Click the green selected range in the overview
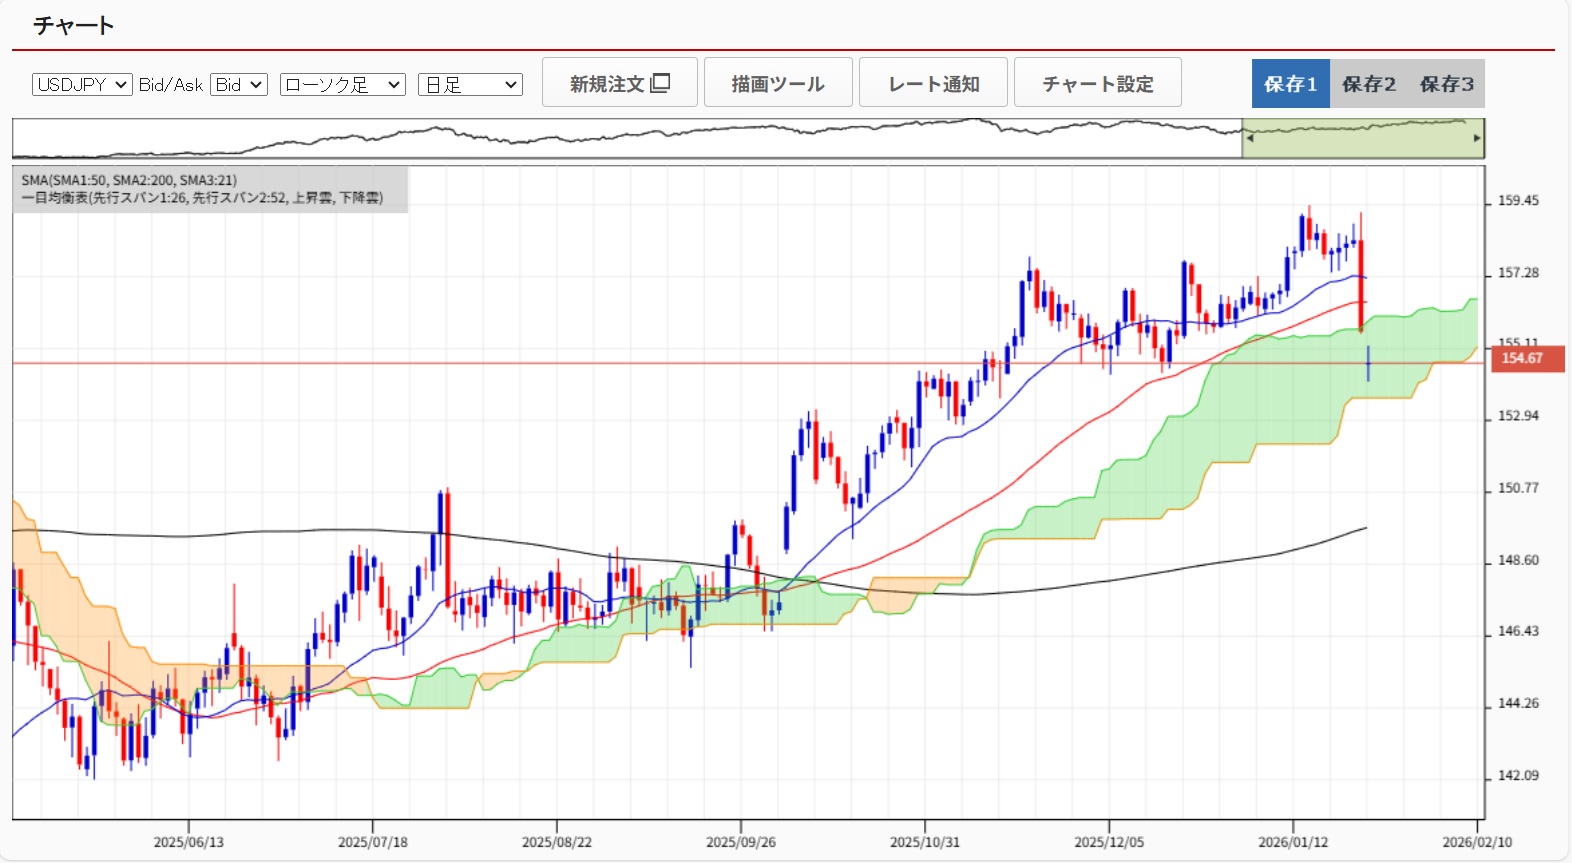Viewport: 1572px width, 863px height. (1362, 140)
